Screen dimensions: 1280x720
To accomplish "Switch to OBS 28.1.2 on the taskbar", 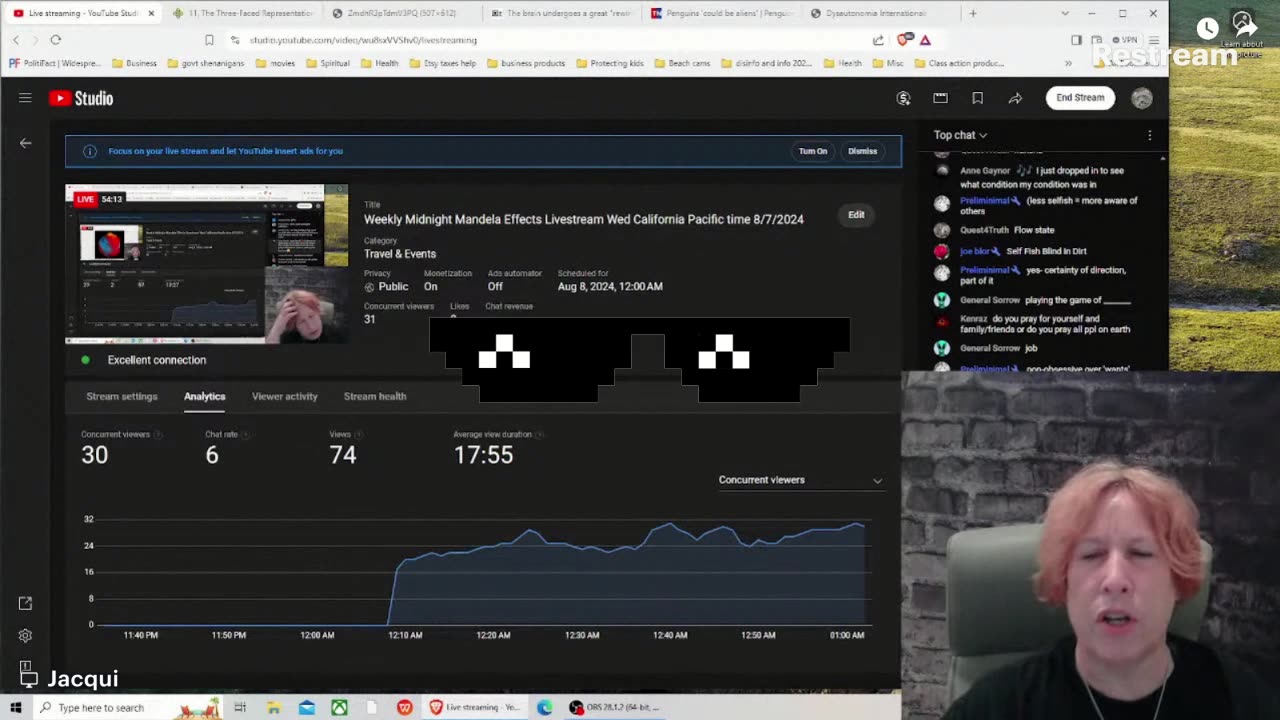I will click(x=614, y=707).
